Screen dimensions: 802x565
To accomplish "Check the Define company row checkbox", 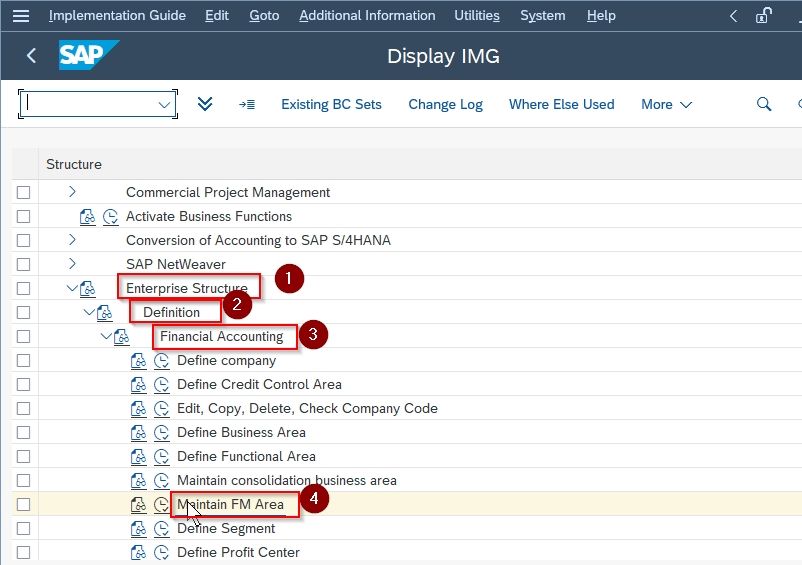I will [x=24, y=361].
